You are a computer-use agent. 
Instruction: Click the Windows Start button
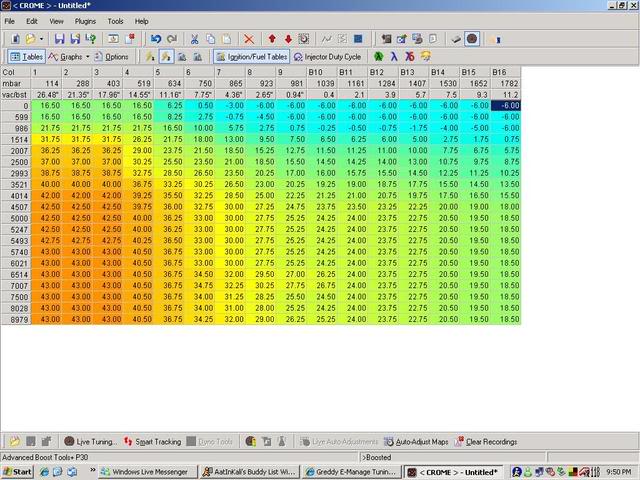pyautogui.click(x=17, y=472)
